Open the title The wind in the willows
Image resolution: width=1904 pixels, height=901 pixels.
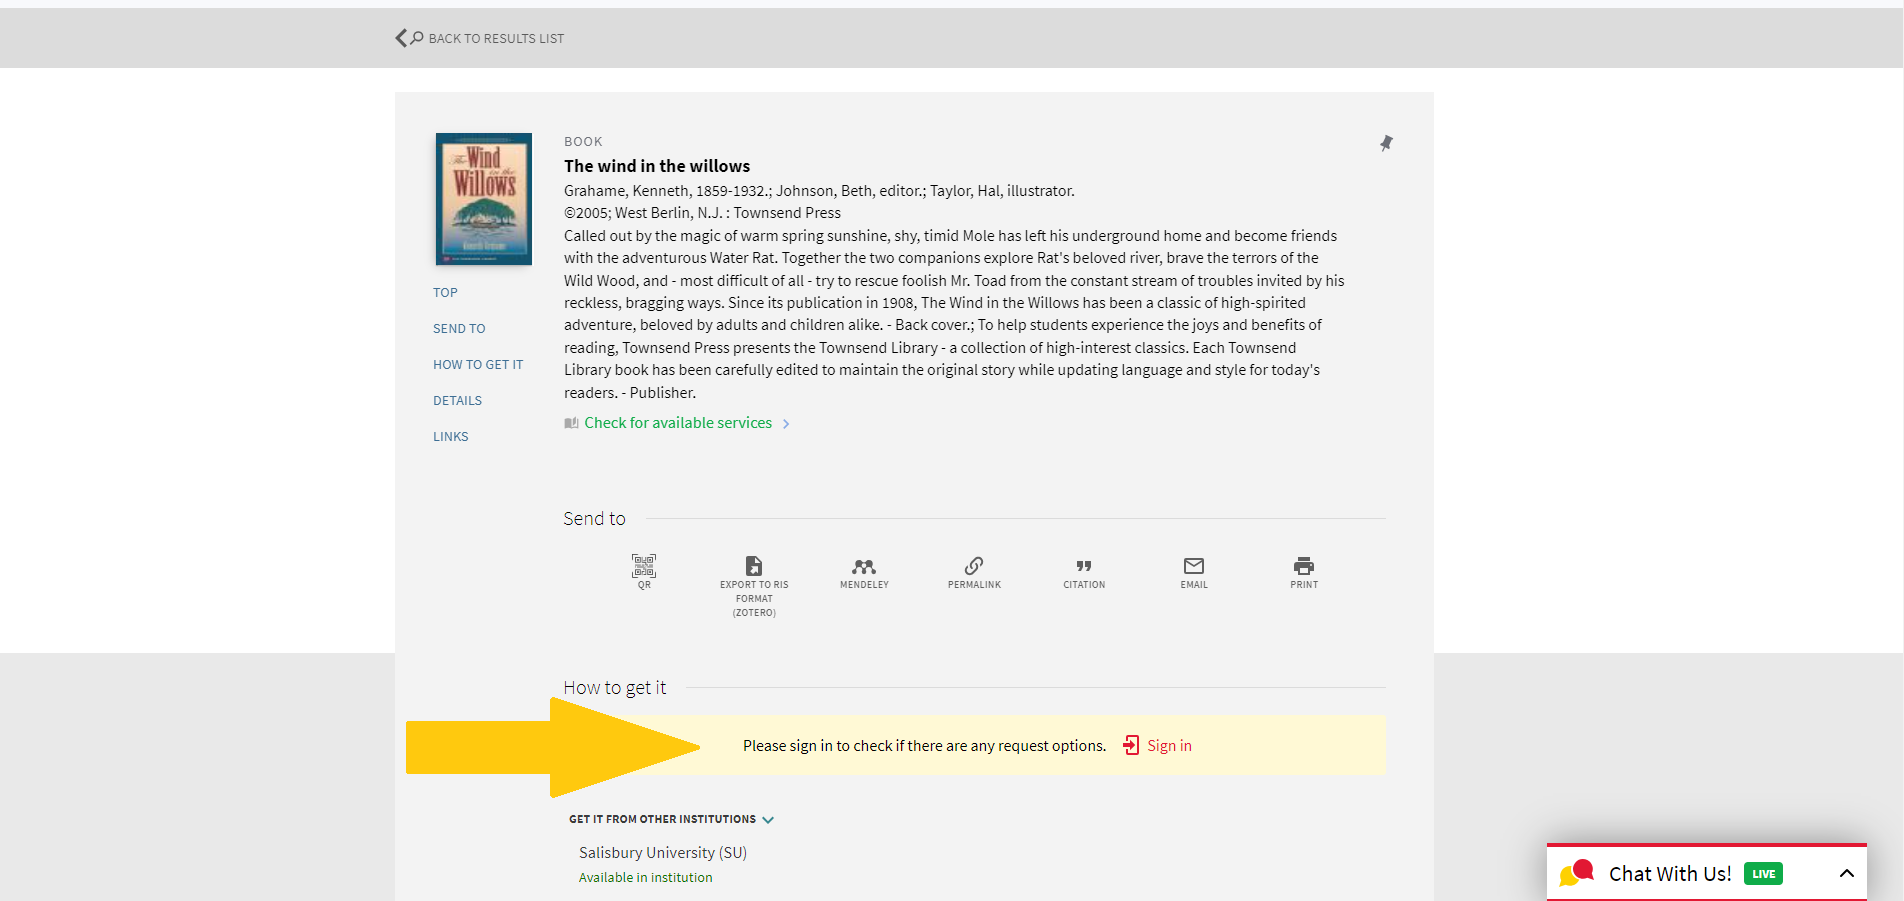pos(657,166)
